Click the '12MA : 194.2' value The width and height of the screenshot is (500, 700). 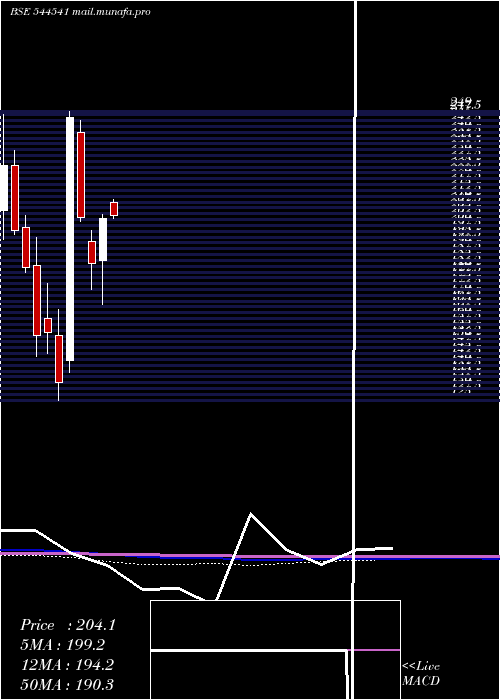point(67,665)
